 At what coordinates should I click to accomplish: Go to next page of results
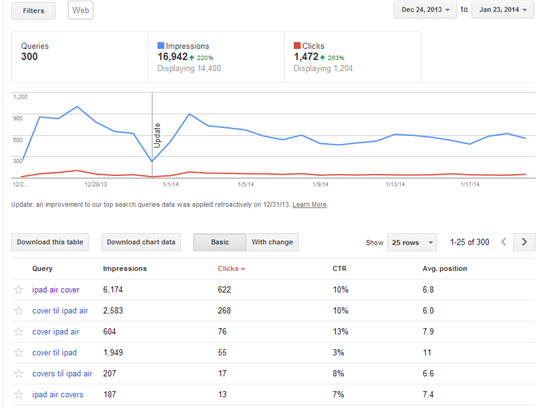524,242
